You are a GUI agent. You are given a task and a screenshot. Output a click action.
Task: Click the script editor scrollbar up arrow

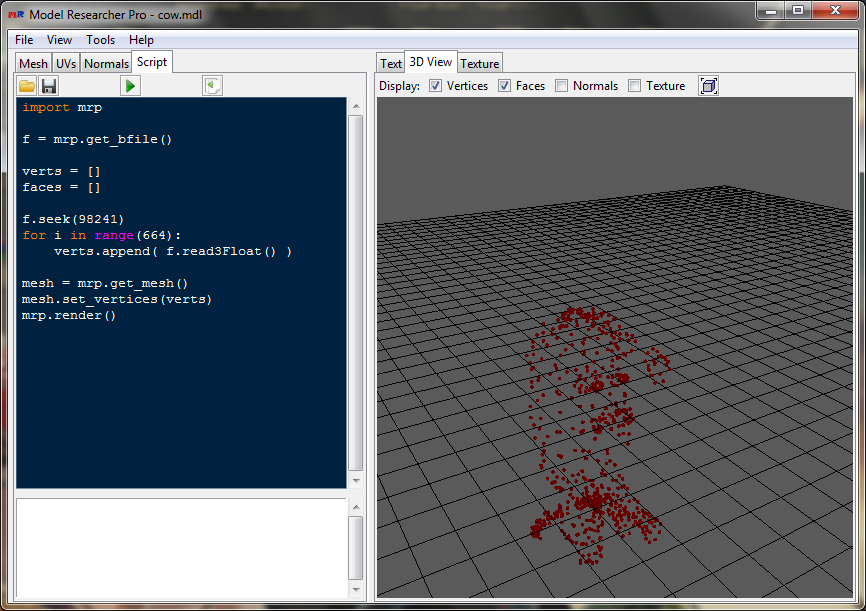356,106
